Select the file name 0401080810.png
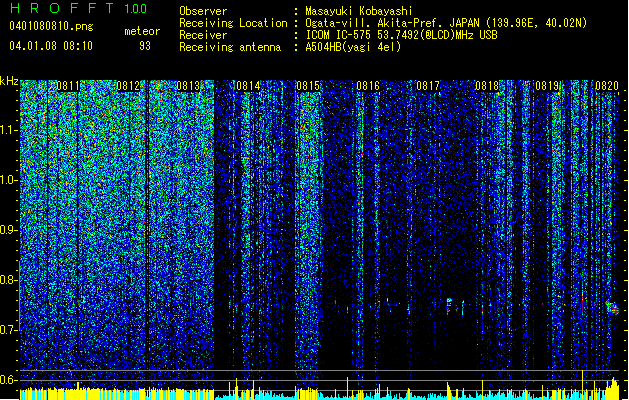 pos(51,26)
